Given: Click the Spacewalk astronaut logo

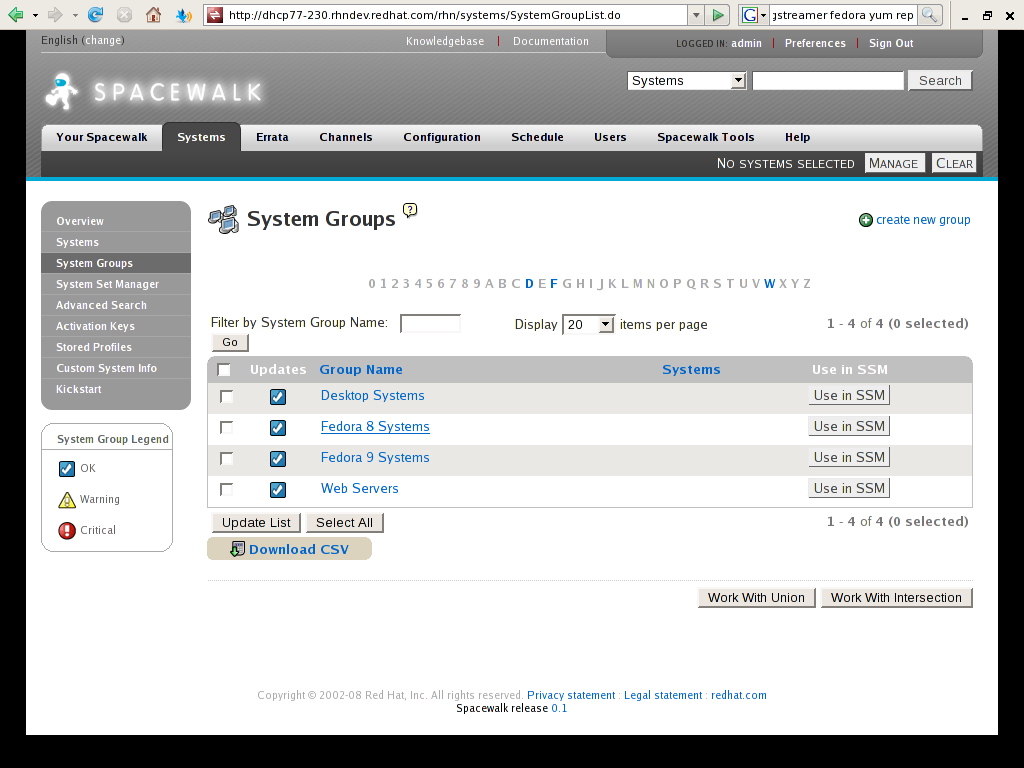Looking at the screenshot, I should click(63, 91).
